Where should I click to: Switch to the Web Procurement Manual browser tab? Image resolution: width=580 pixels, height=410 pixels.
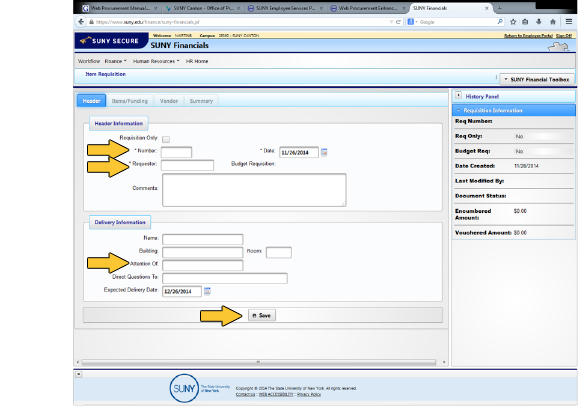[119, 8]
